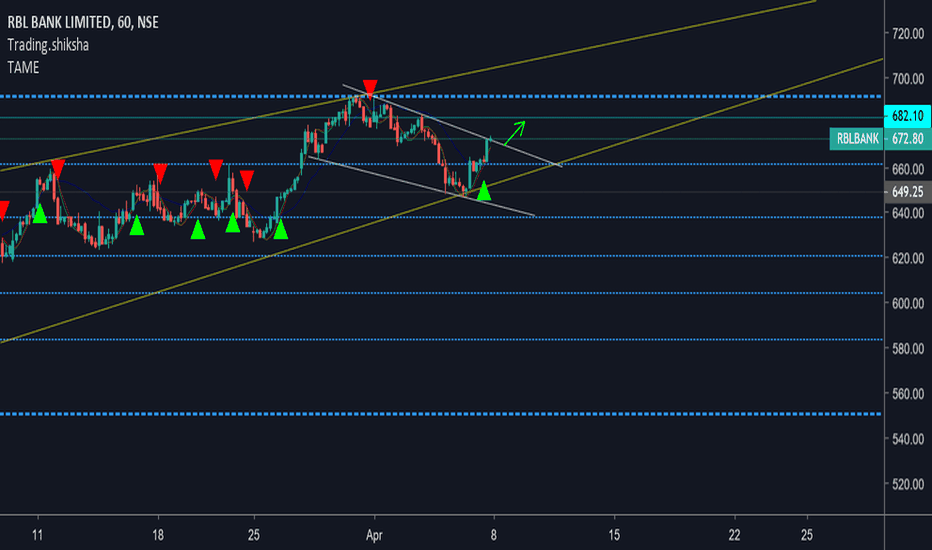932x550 pixels.
Task: Select the upper white descending wedge line
Action: 452,125
